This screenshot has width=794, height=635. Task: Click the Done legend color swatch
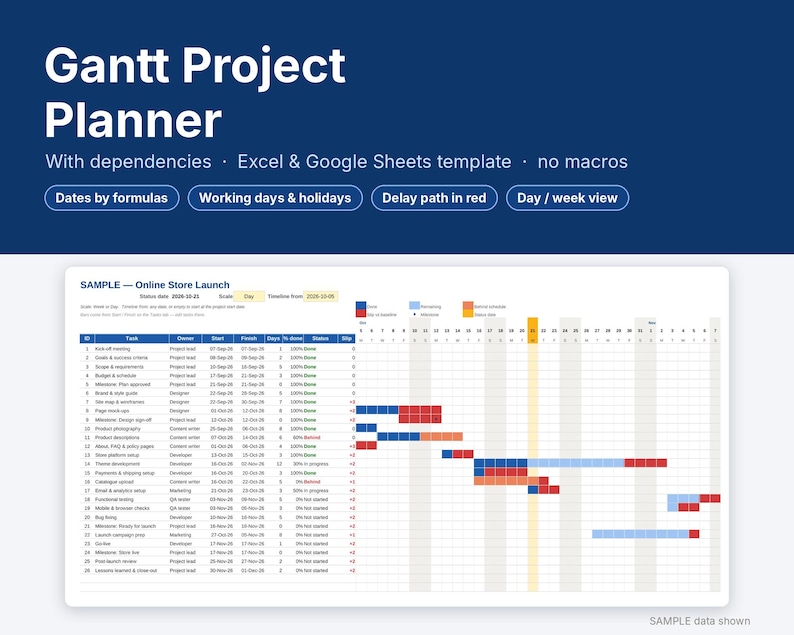click(361, 306)
